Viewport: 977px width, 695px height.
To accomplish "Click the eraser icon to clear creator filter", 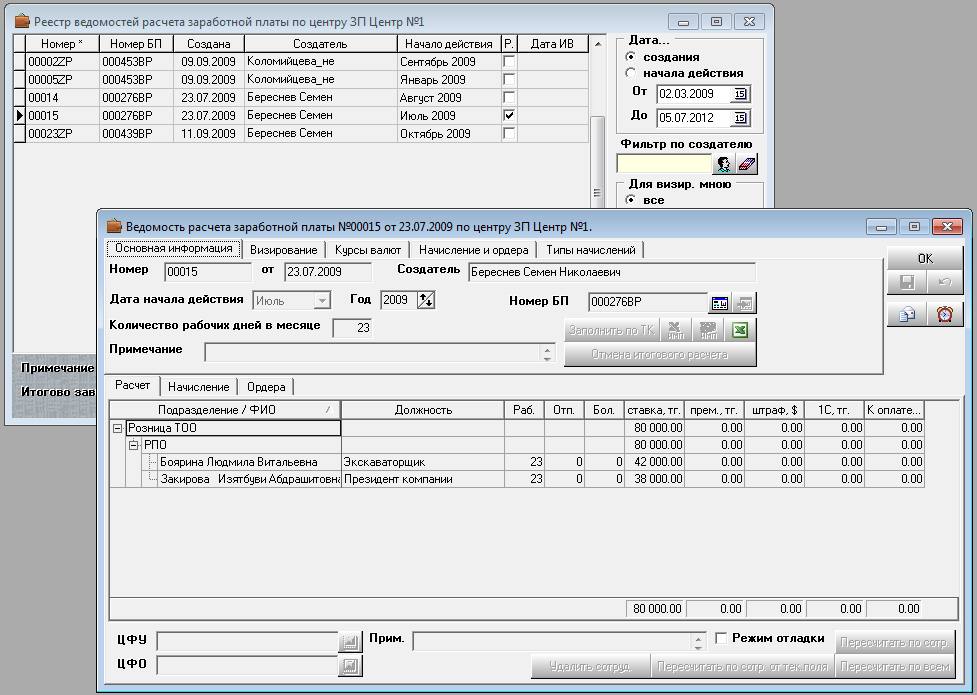I will pyautogui.click(x=746, y=164).
